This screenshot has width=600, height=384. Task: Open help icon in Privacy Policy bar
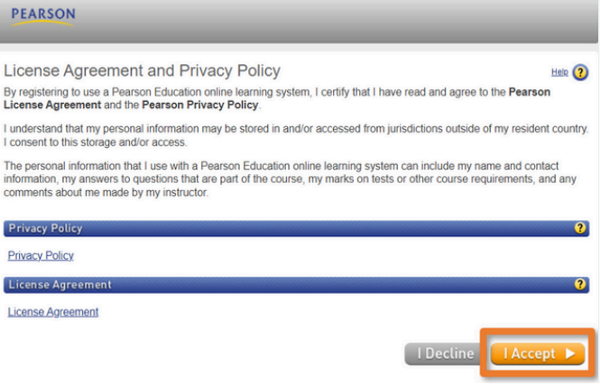click(x=580, y=228)
